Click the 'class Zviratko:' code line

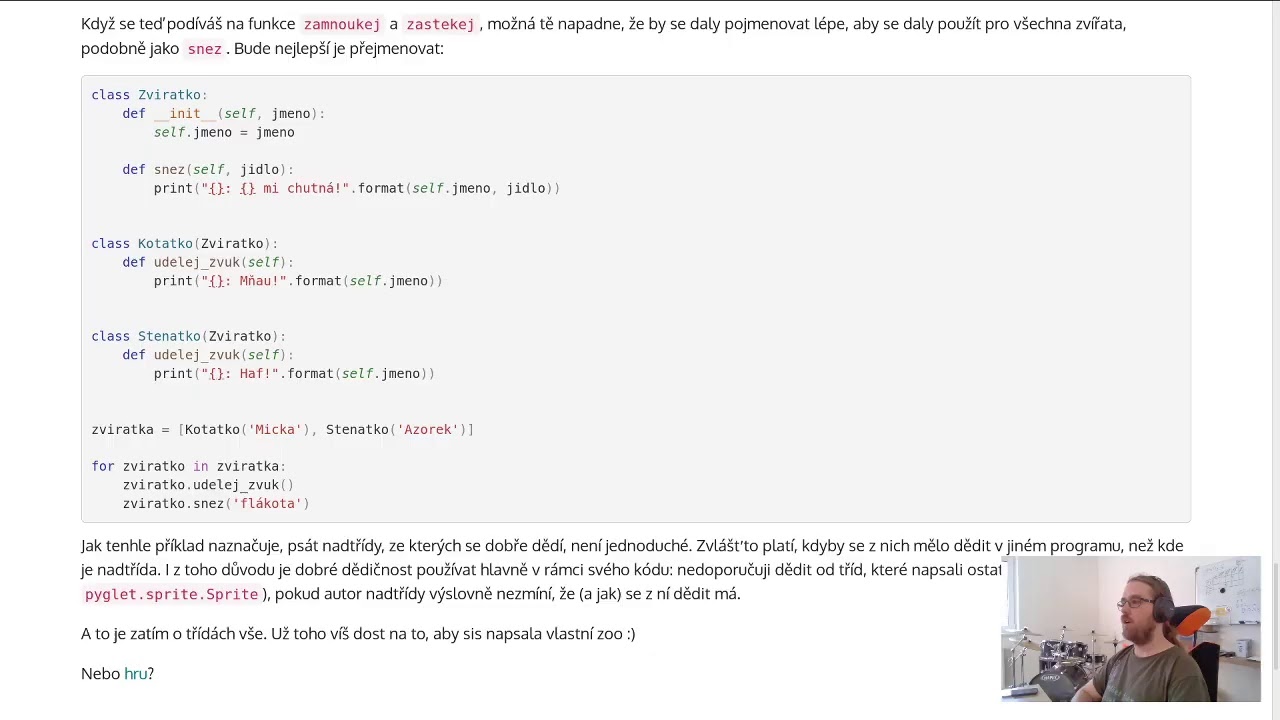(x=150, y=95)
